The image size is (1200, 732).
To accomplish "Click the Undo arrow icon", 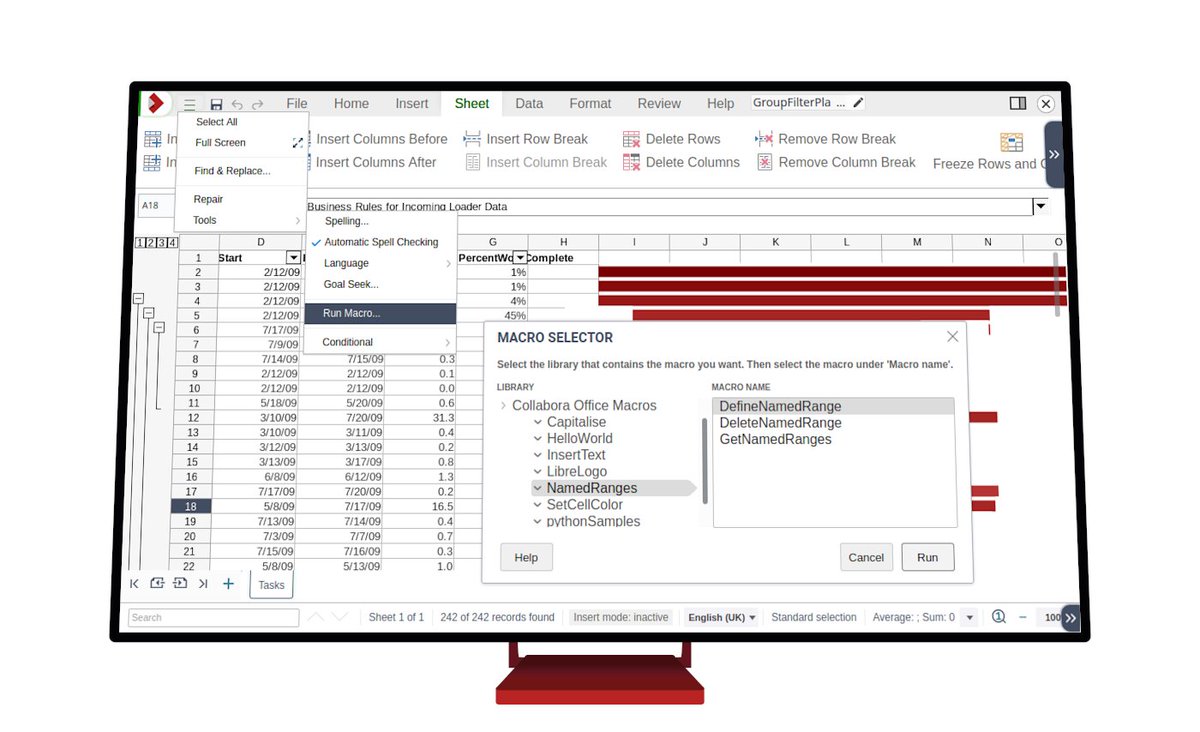I will [237, 104].
